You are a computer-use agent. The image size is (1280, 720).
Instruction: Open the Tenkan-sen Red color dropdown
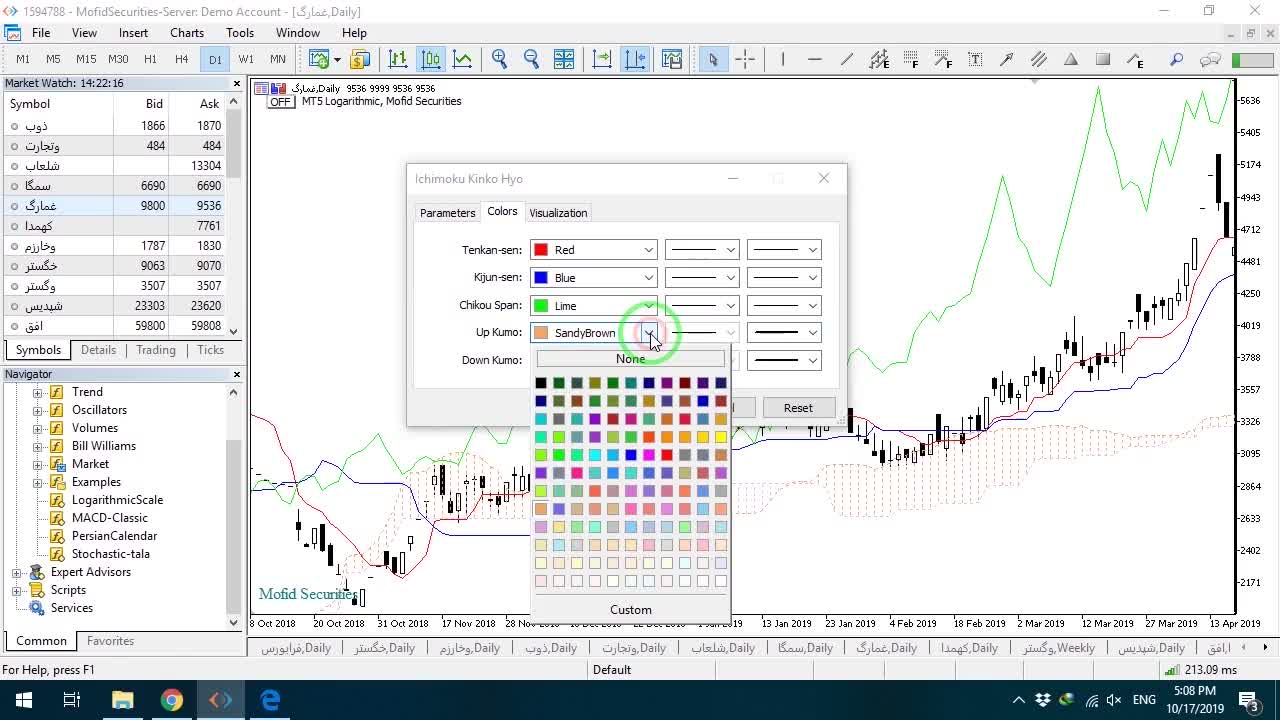point(594,250)
